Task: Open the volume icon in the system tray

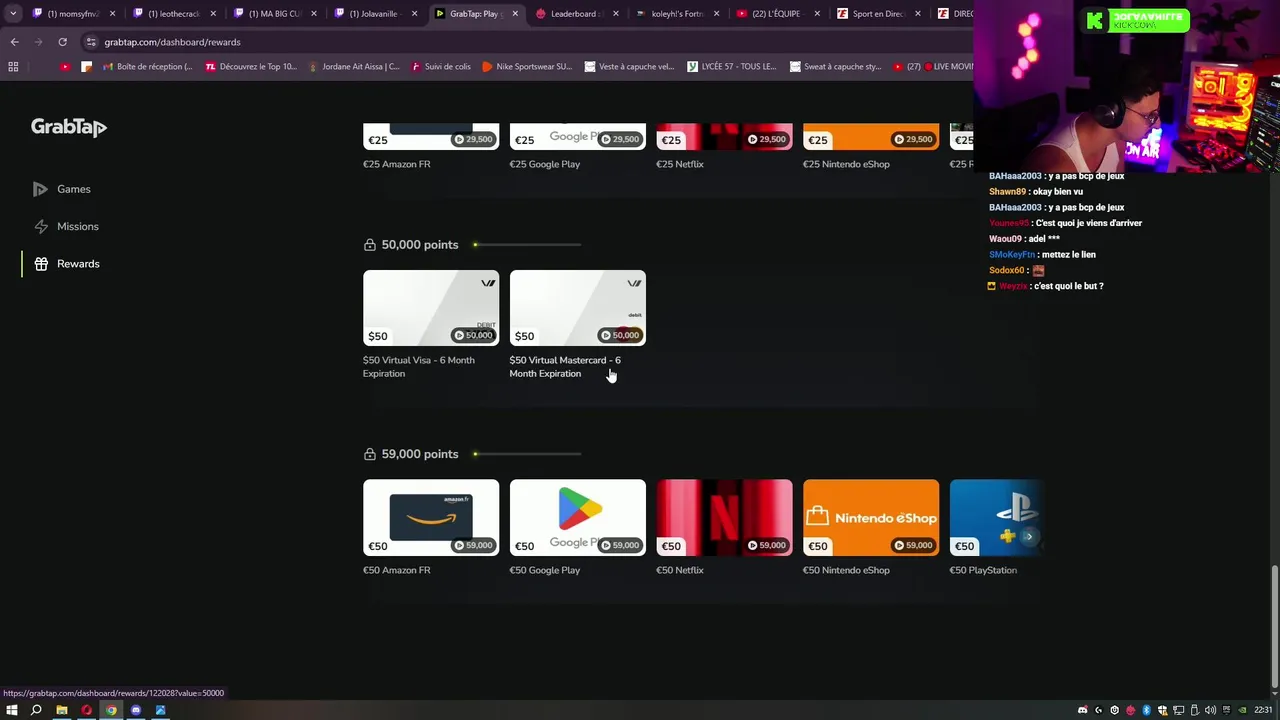Action: coord(1211,710)
